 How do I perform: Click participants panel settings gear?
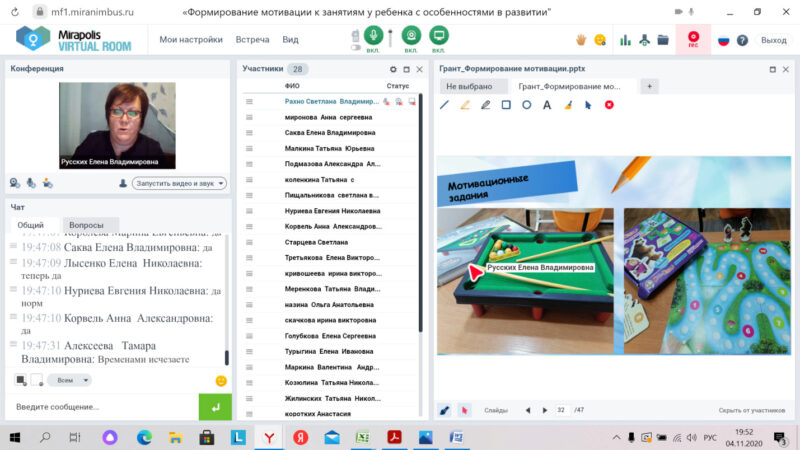coord(393,69)
